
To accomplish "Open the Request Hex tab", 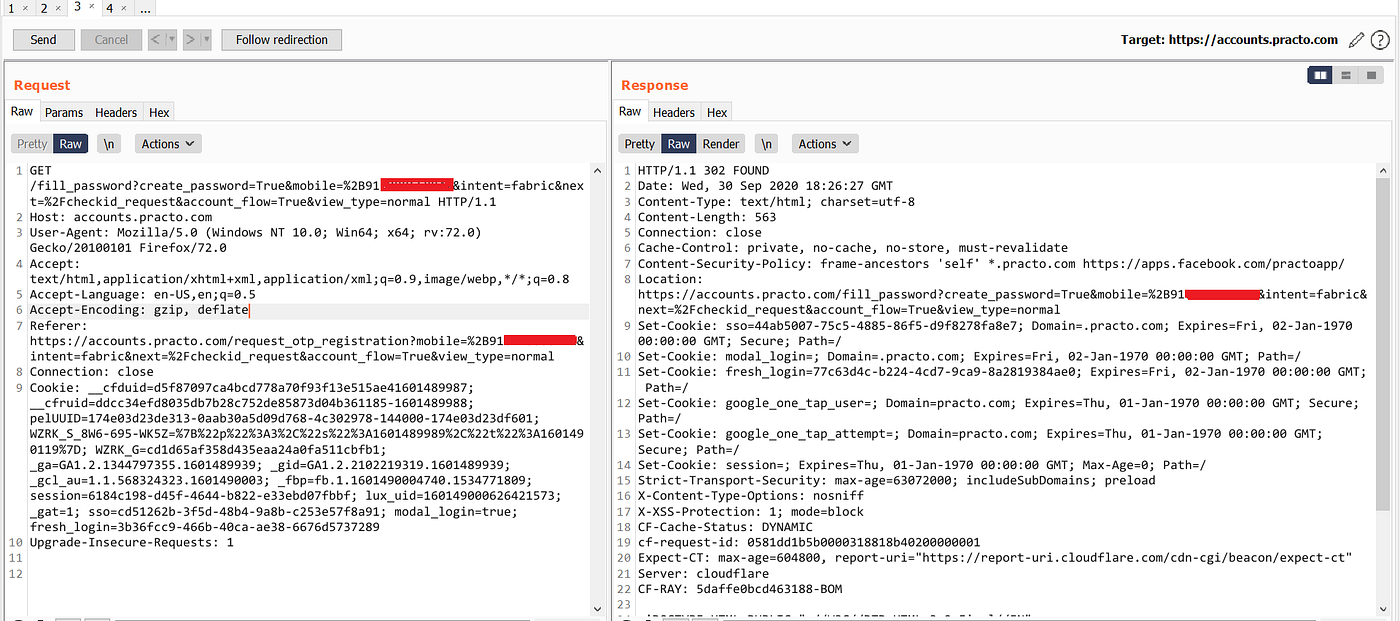I will (x=159, y=113).
